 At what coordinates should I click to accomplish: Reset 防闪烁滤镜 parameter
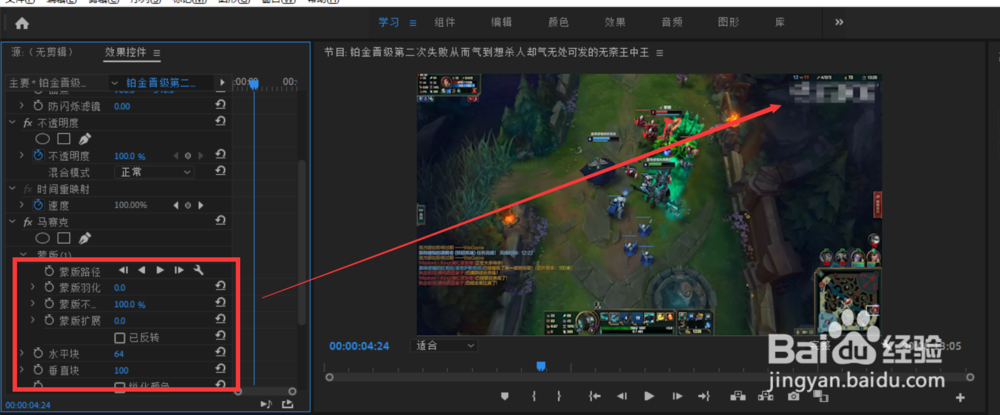221,105
